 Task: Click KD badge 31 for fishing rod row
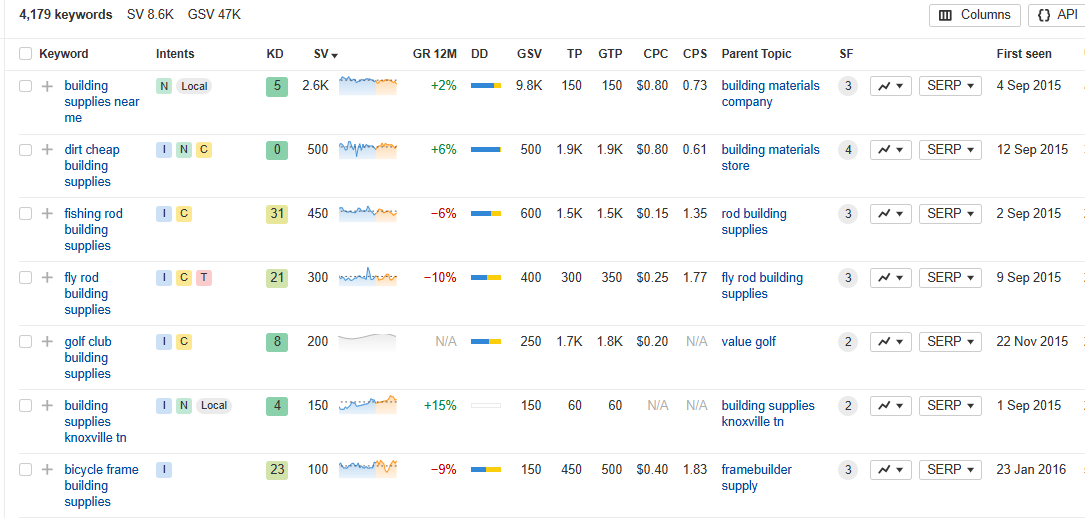(277, 214)
